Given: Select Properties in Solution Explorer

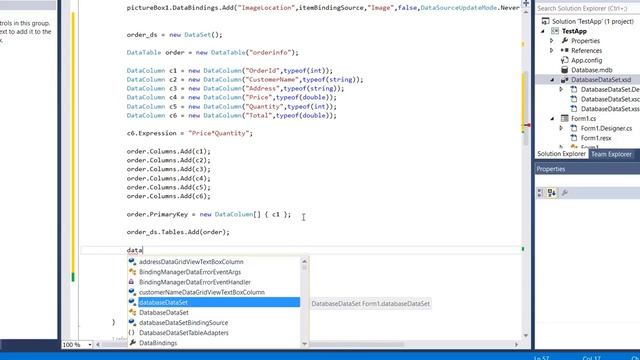Looking at the screenshot, I should tap(585, 41).
